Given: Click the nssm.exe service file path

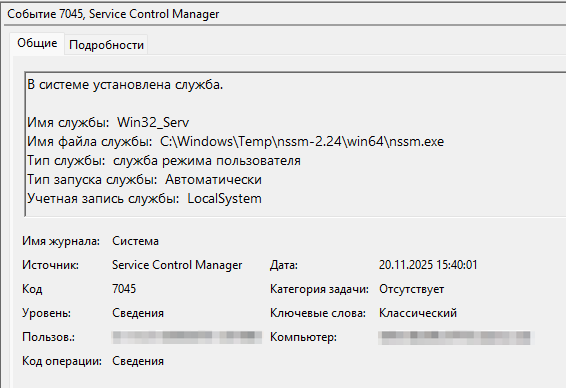Looking at the screenshot, I should tap(302, 141).
